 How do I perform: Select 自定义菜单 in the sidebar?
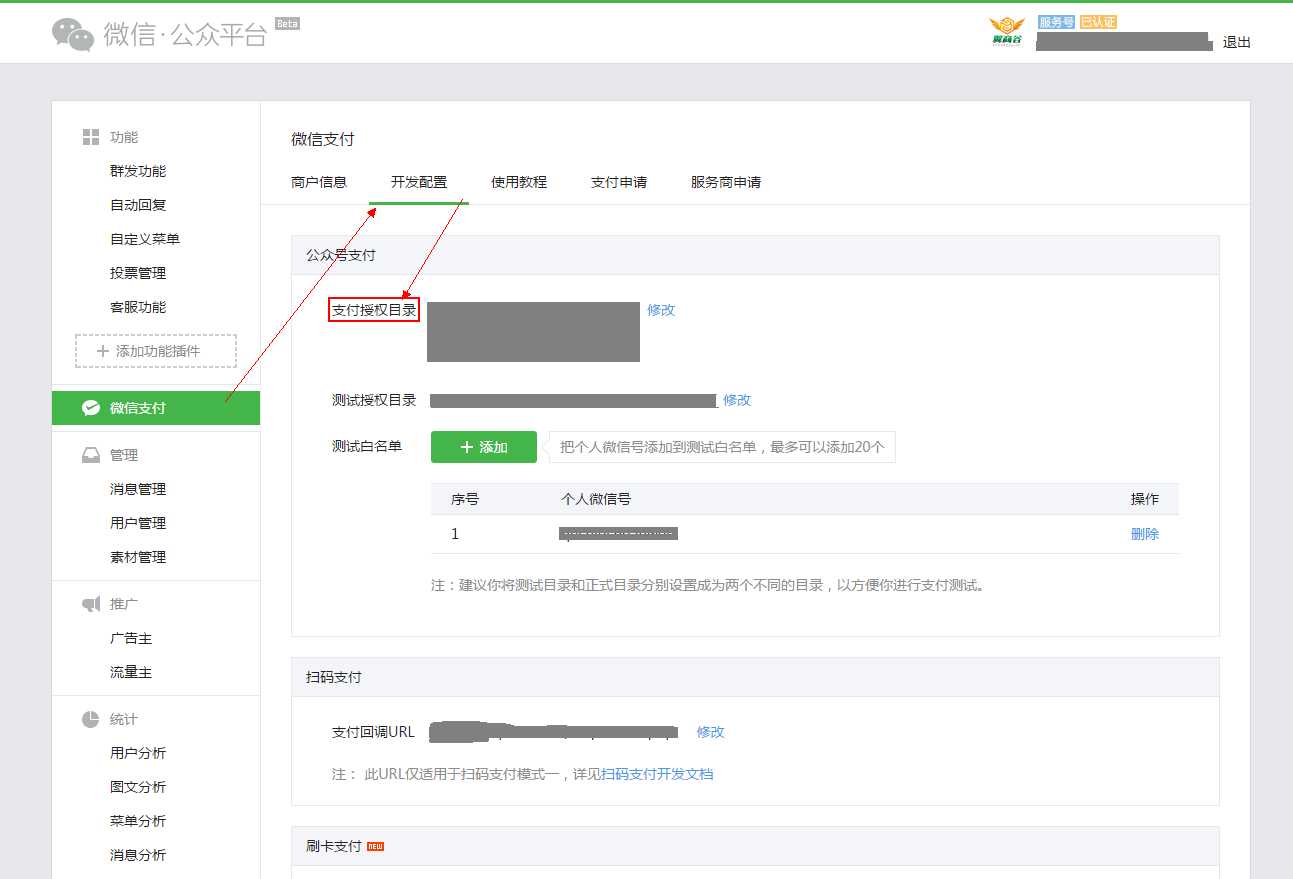pos(145,239)
